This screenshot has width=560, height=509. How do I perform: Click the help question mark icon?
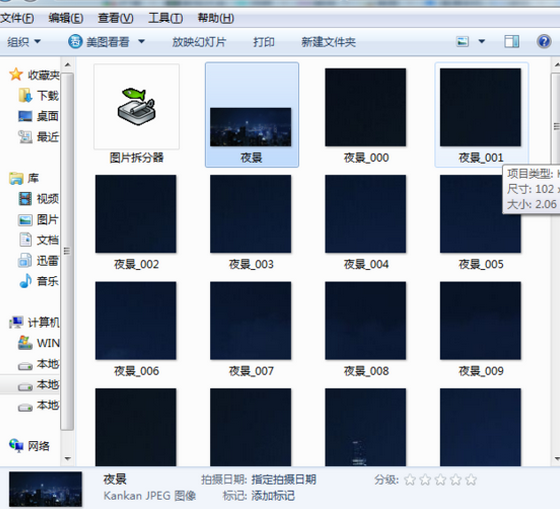tap(544, 42)
